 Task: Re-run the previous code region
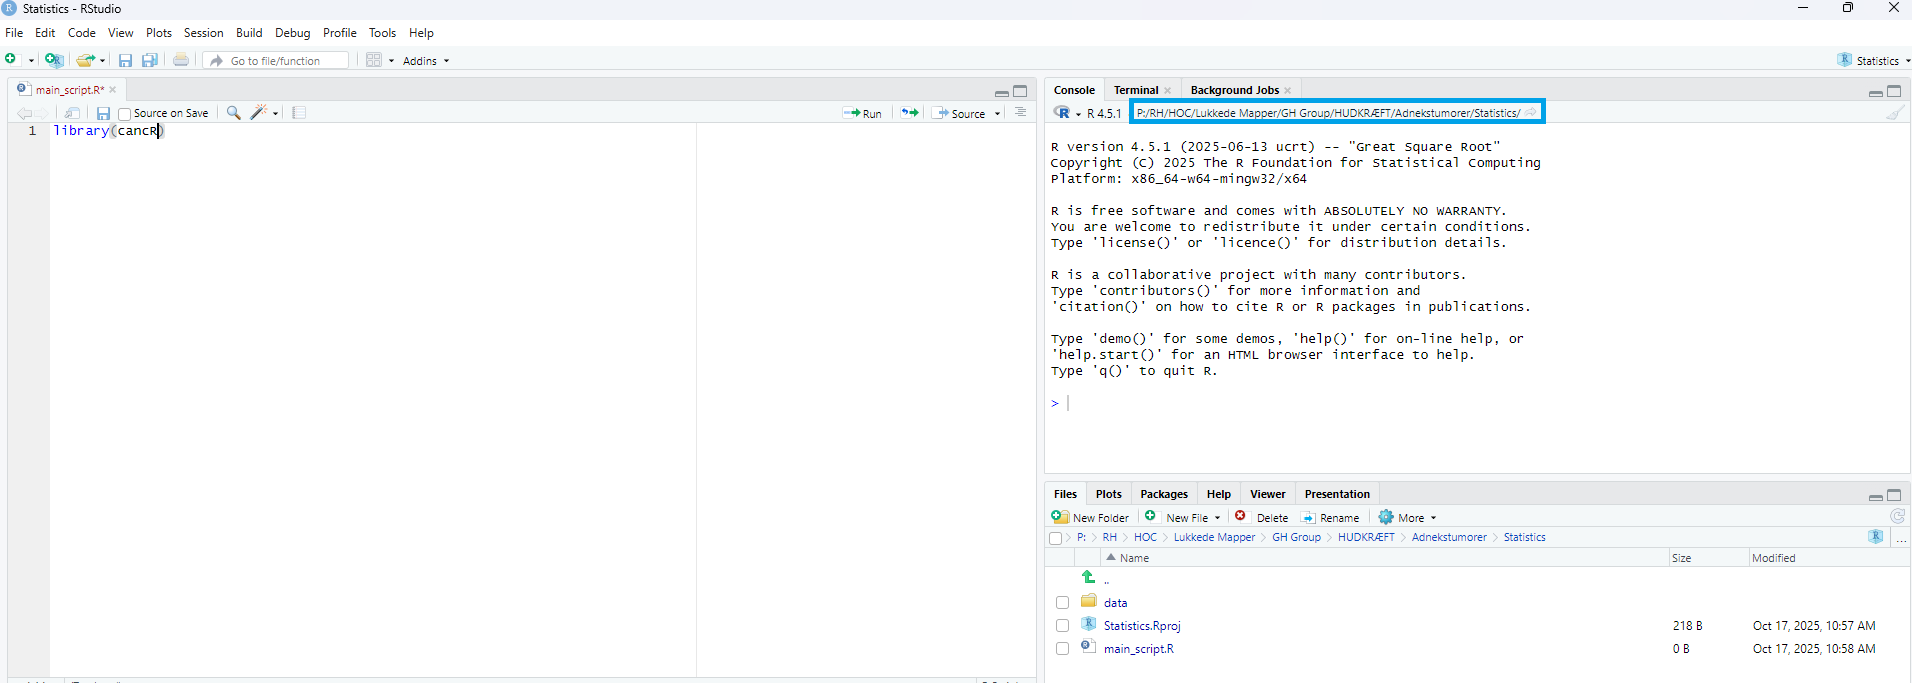(x=909, y=113)
